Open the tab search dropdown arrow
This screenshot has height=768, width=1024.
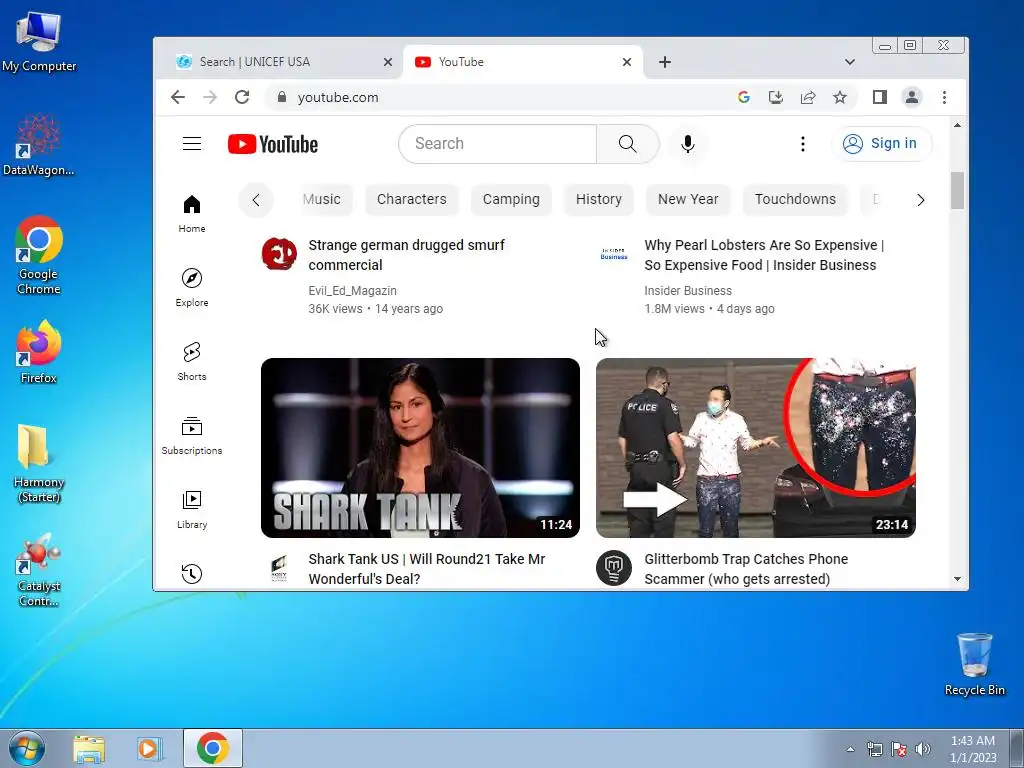coord(850,62)
